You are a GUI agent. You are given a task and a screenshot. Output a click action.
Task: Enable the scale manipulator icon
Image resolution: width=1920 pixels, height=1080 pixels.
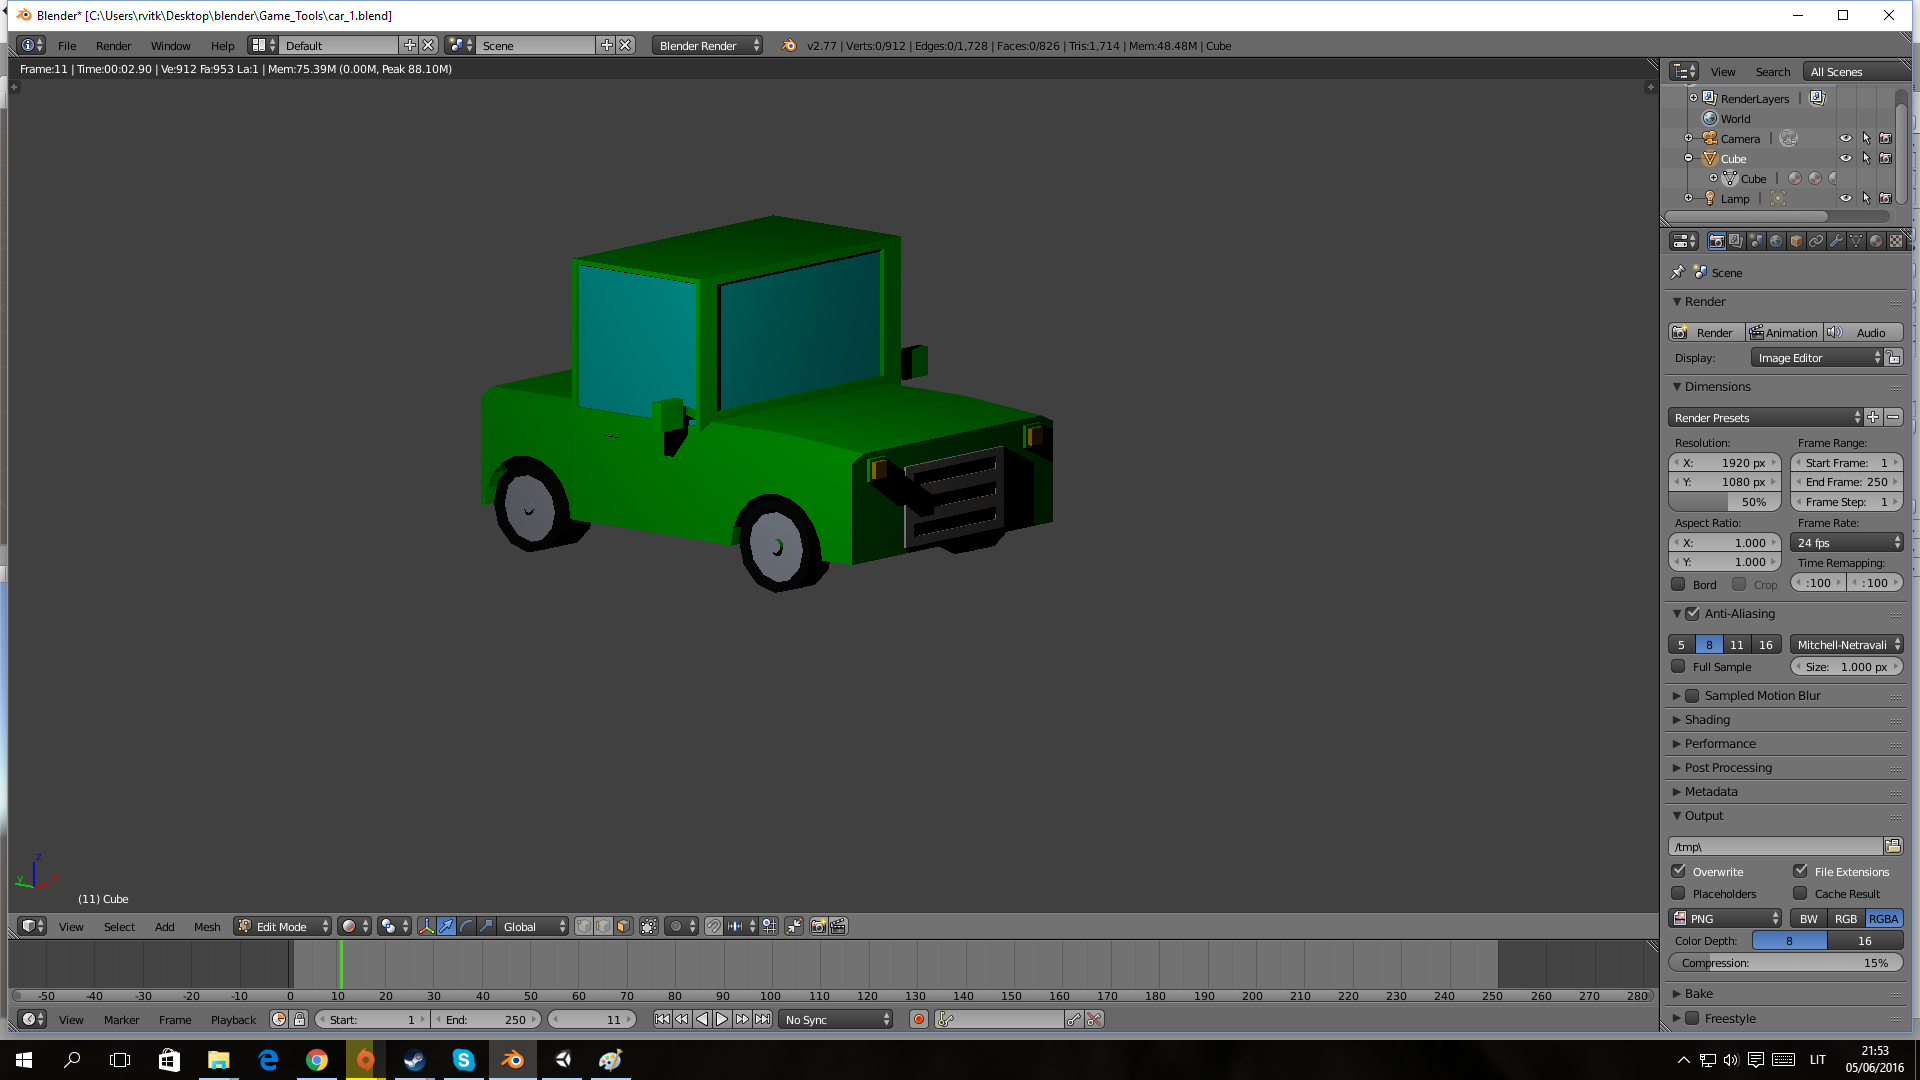[x=486, y=926]
